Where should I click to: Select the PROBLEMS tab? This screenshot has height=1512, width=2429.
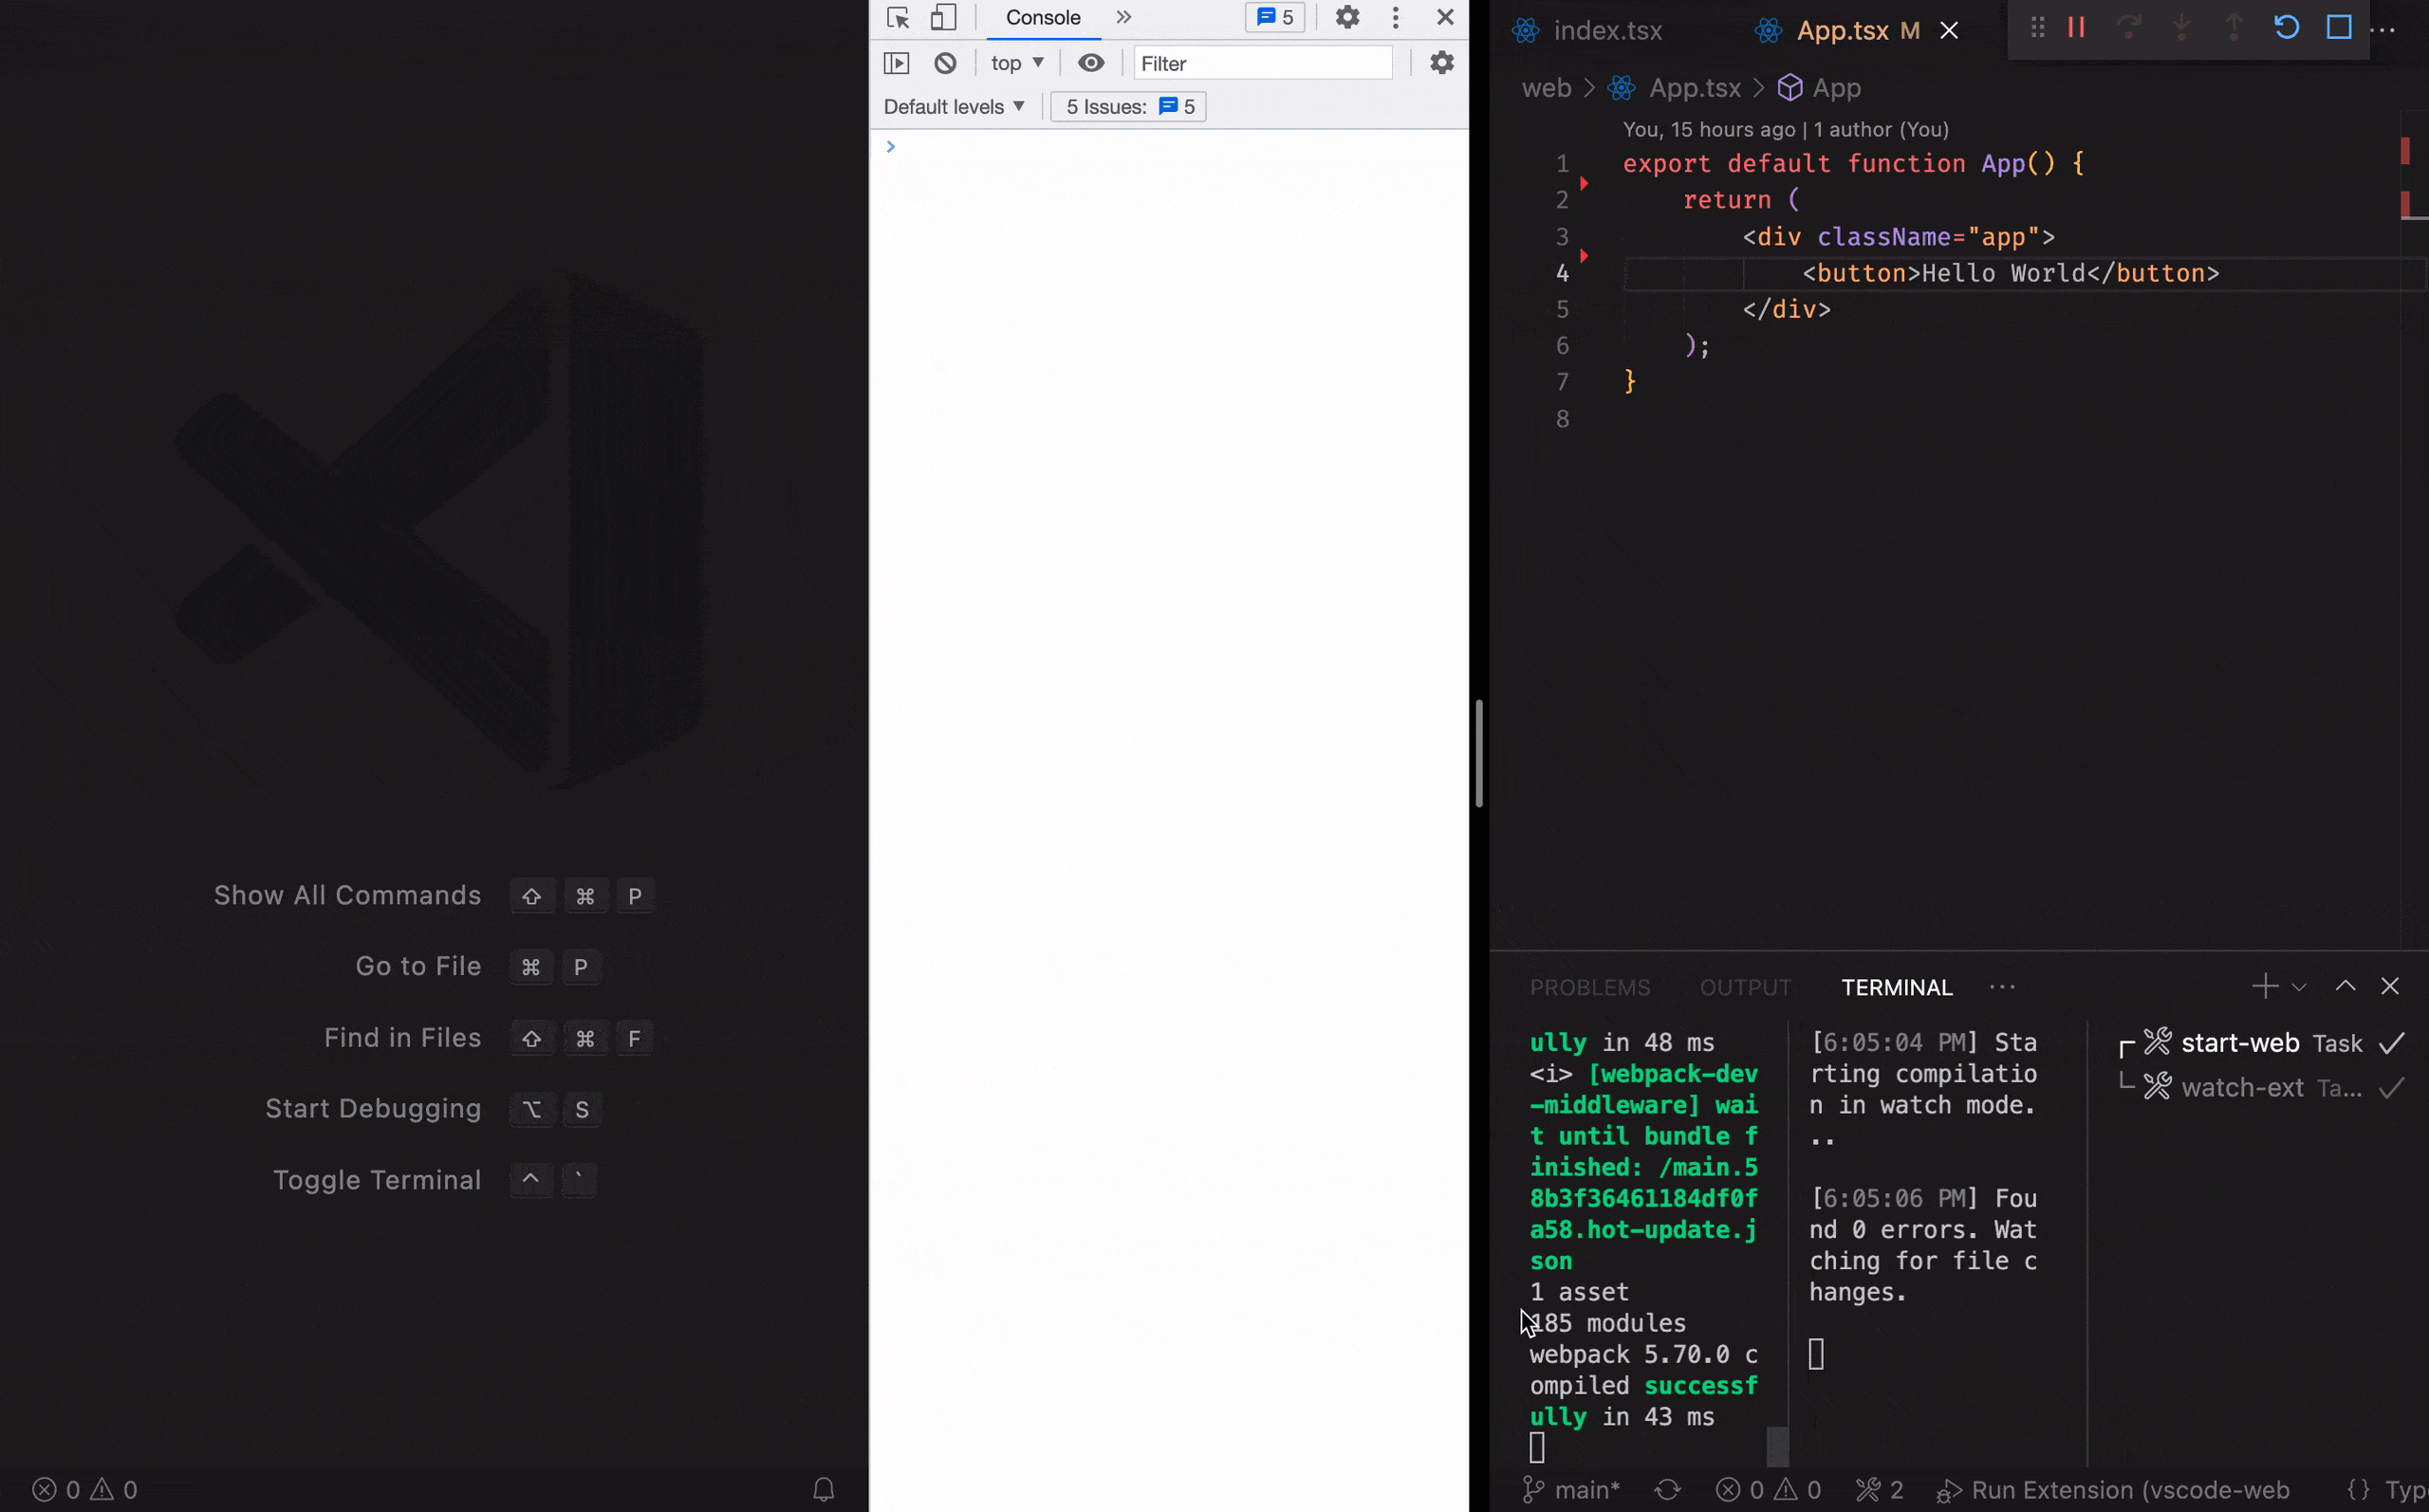pyautogui.click(x=1589, y=987)
